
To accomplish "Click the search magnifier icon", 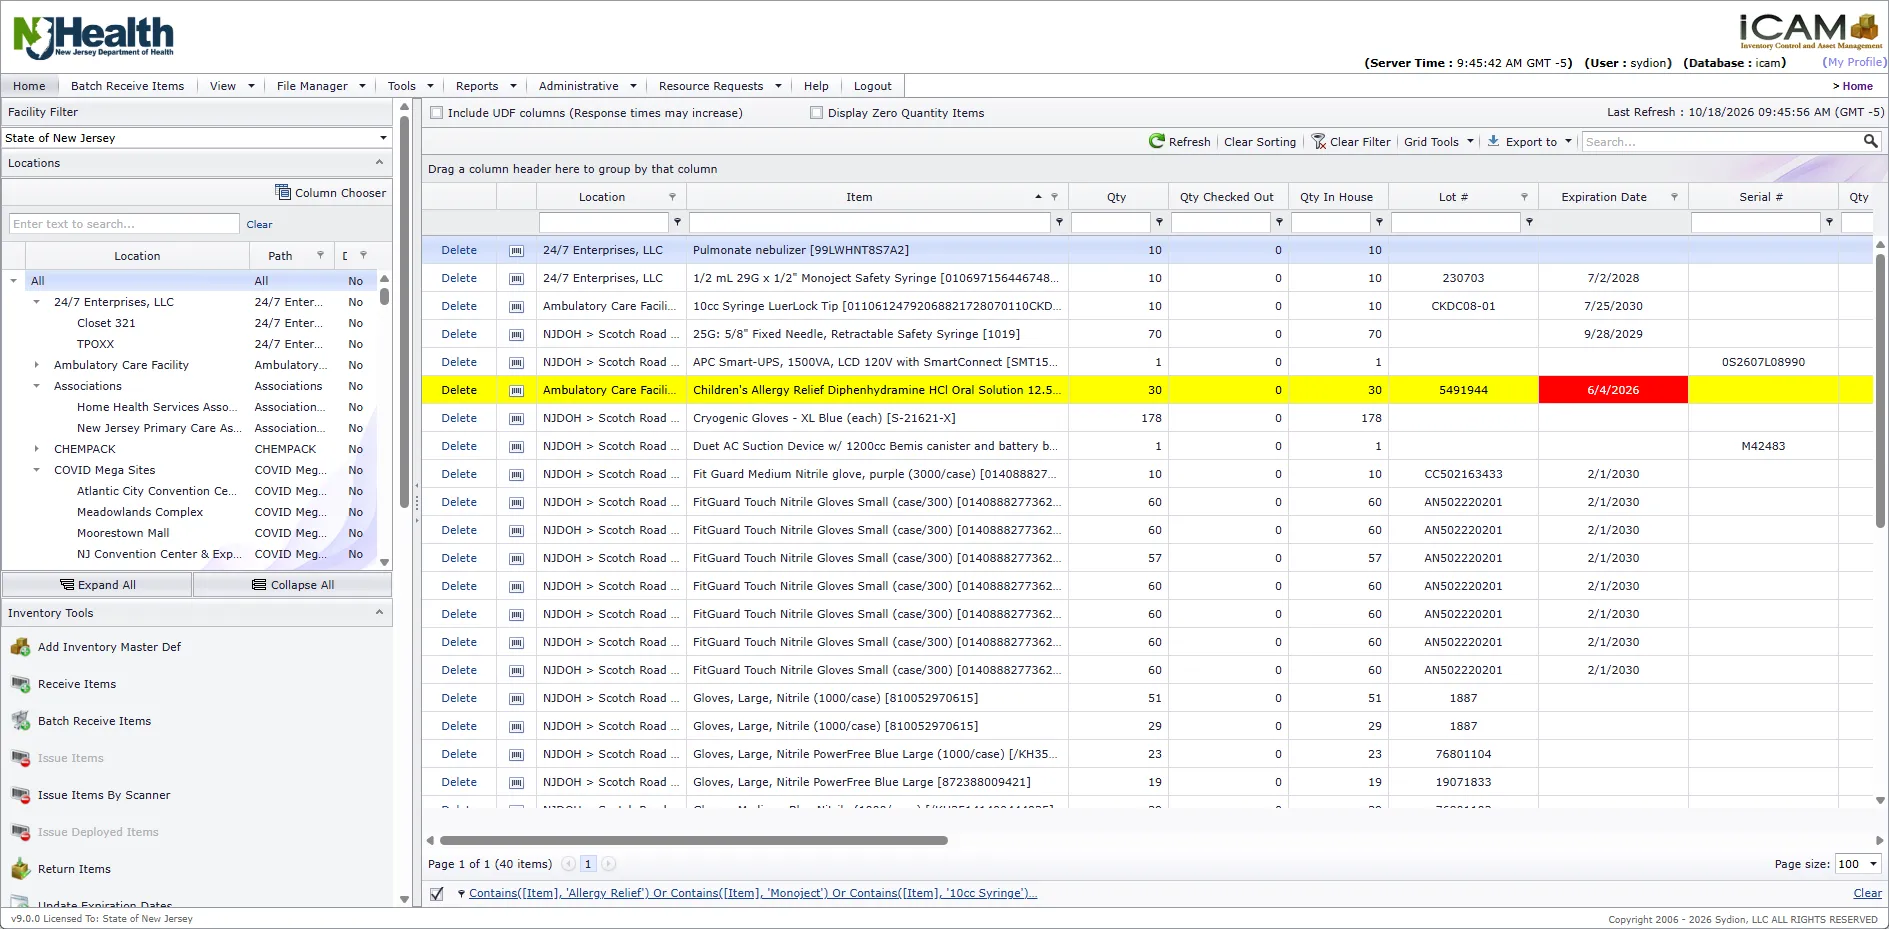I will point(1870,141).
